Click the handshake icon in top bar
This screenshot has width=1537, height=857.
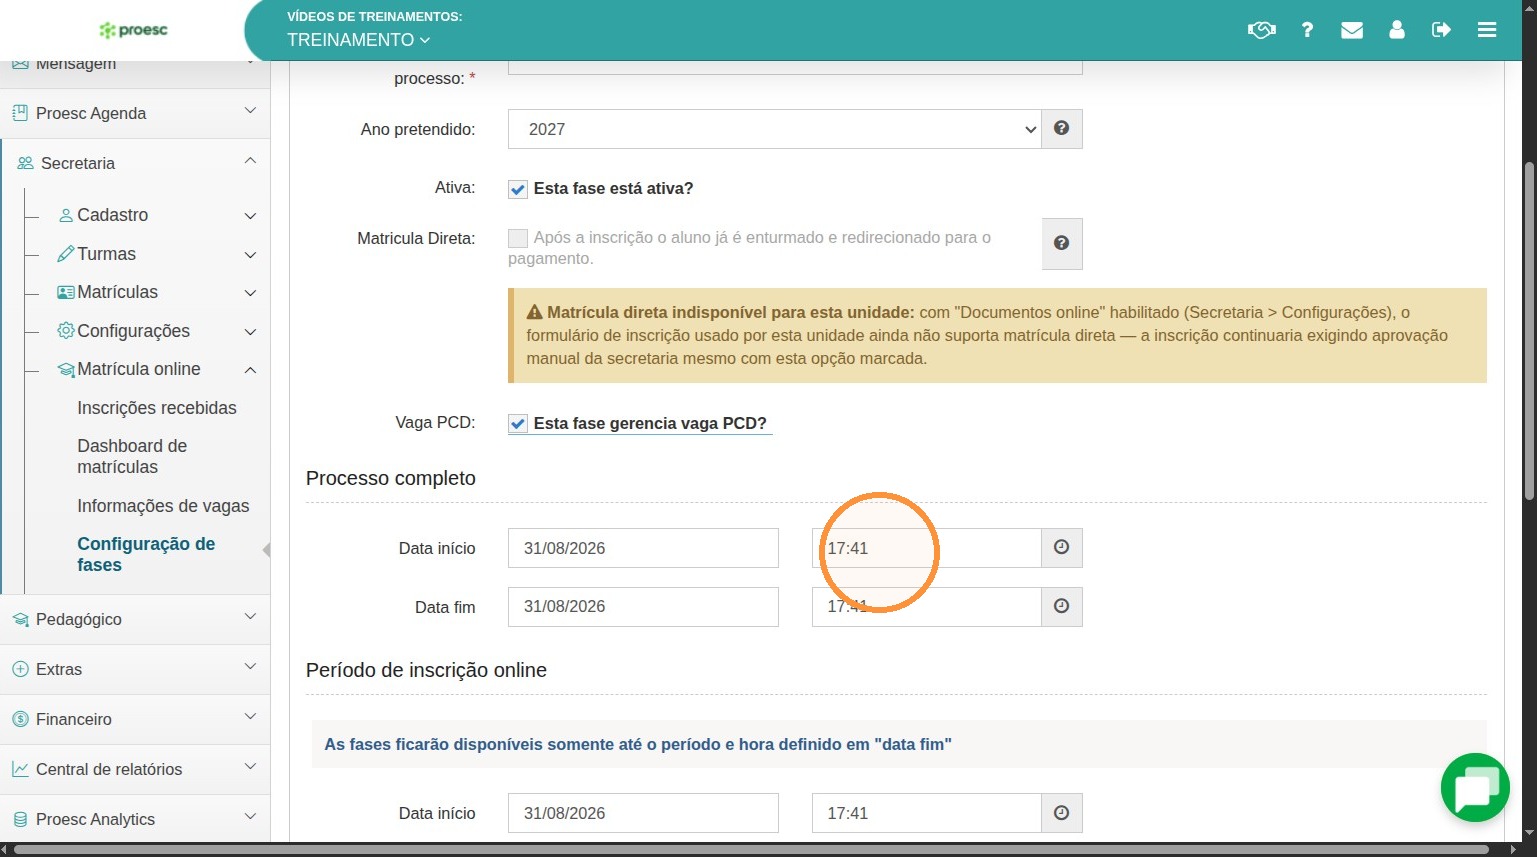click(x=1261, y=30)
